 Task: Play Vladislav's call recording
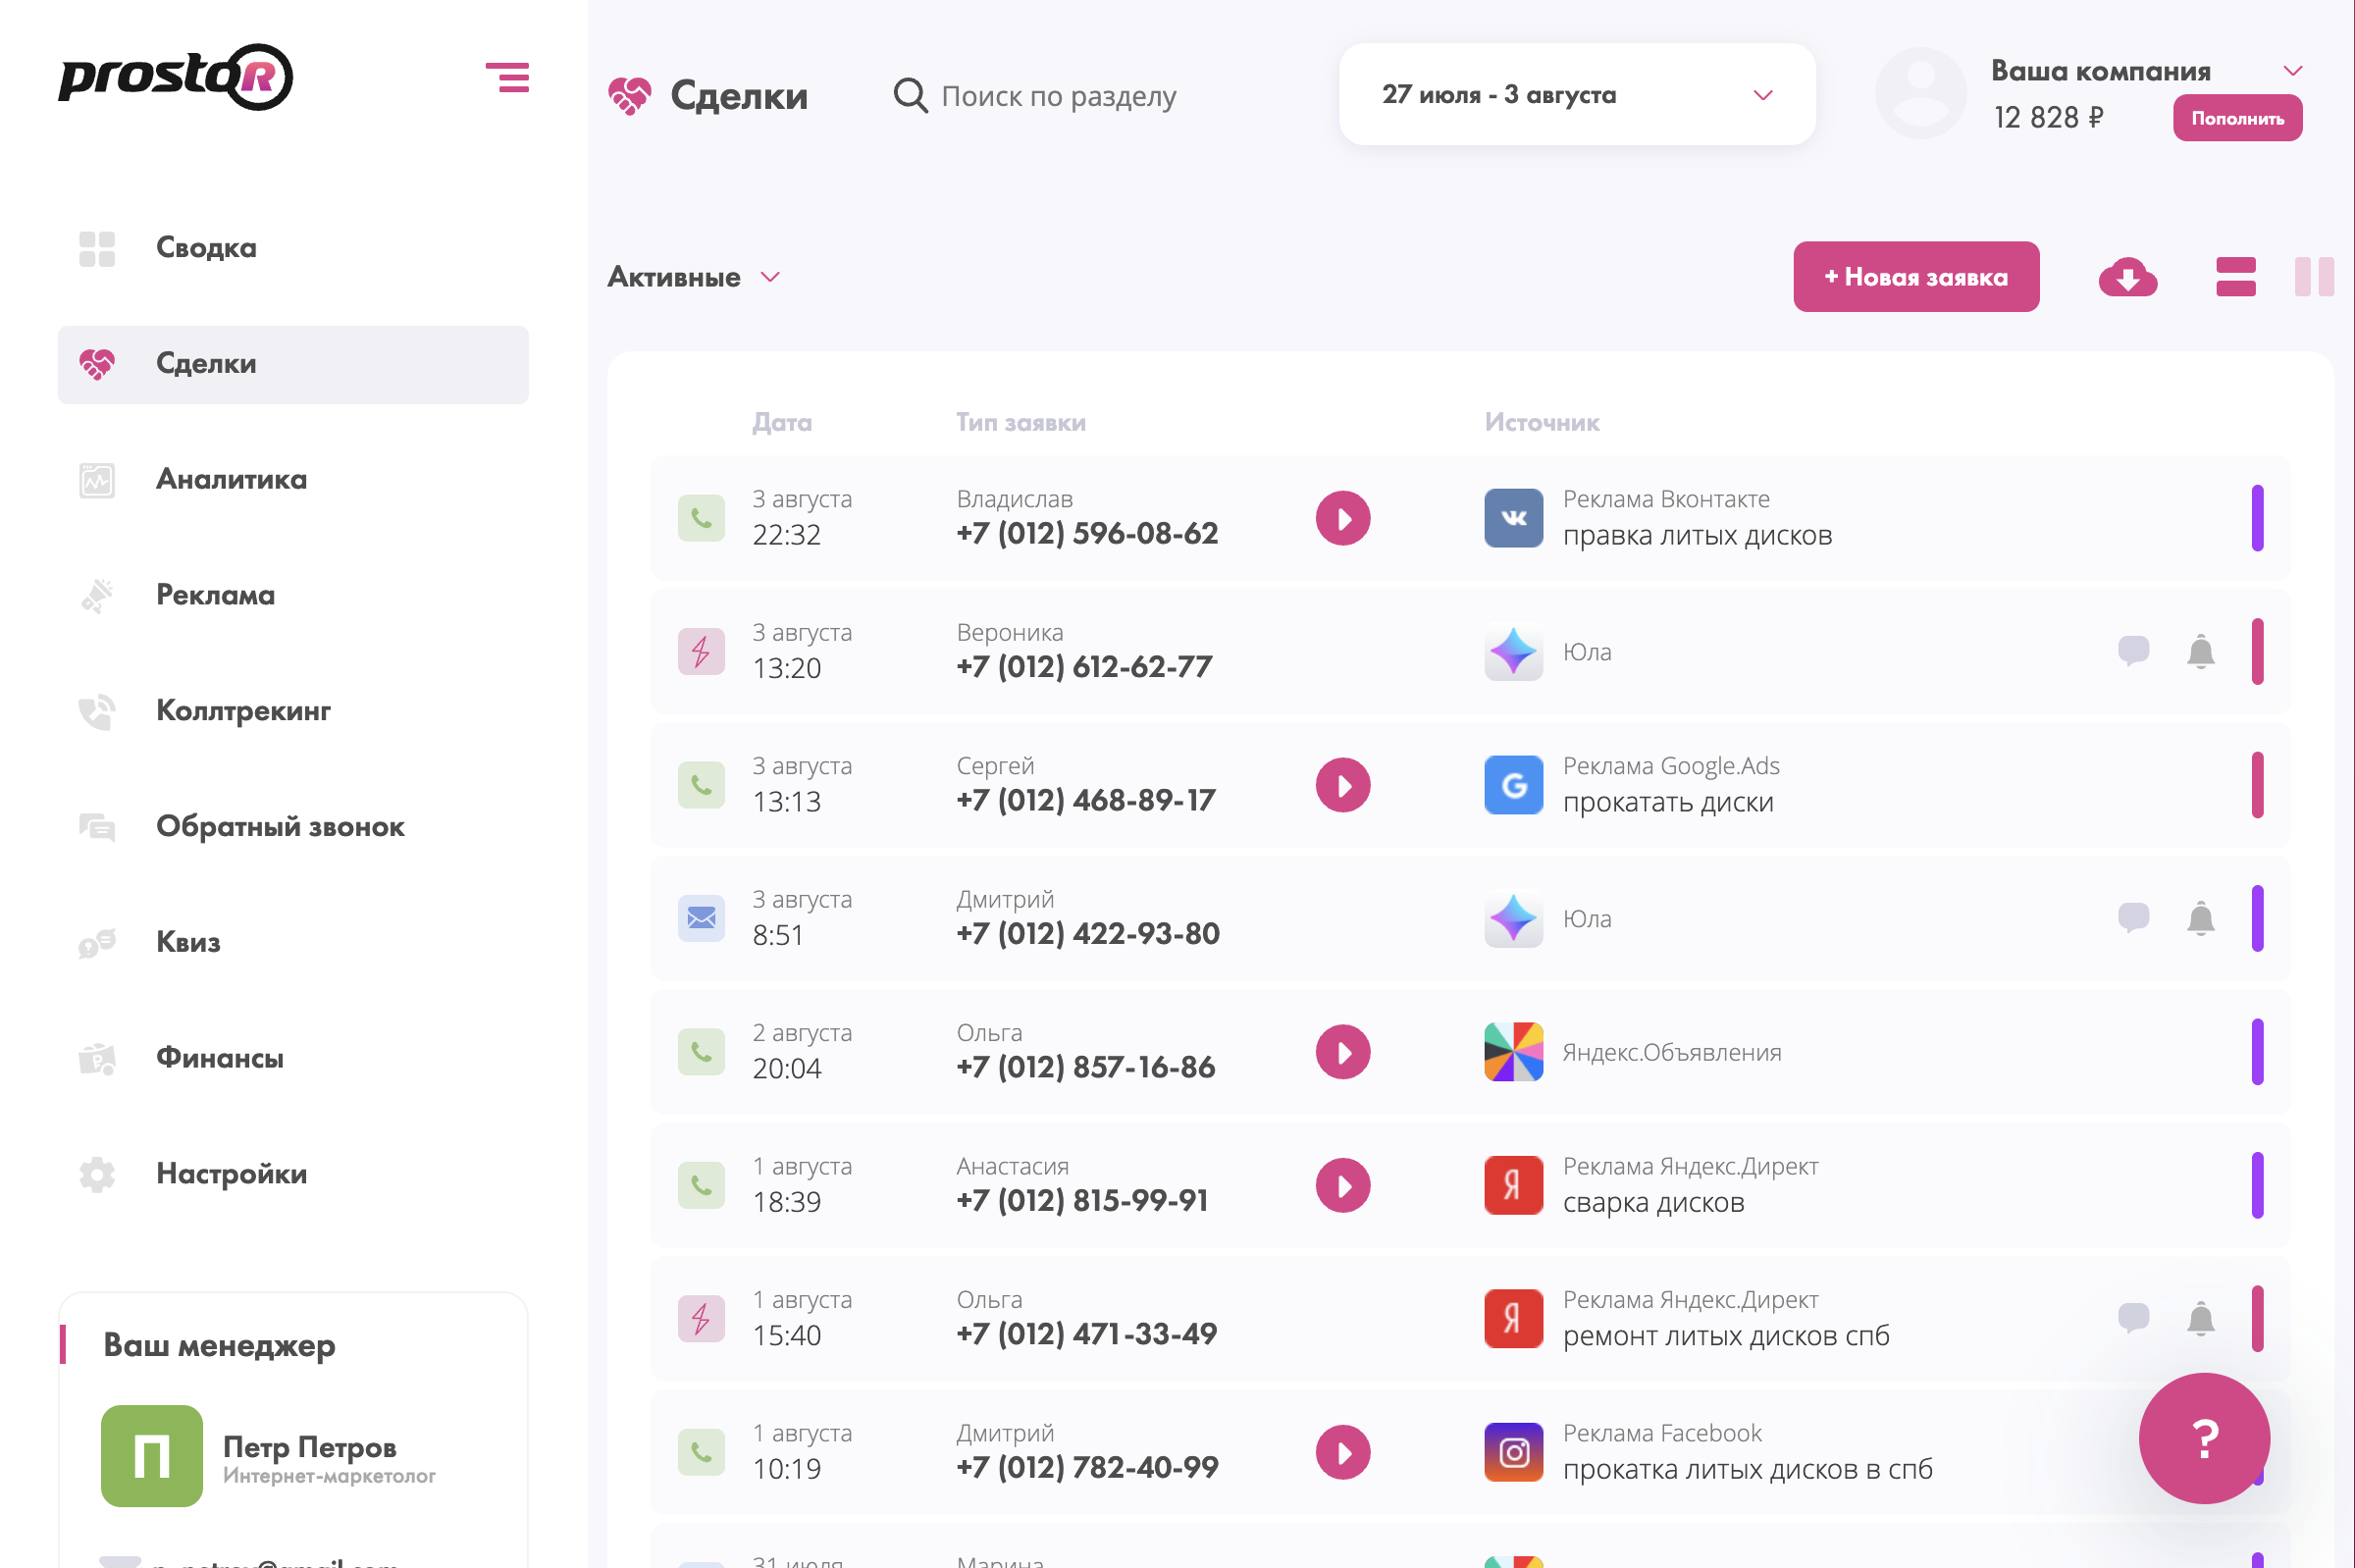[x=1342, y=518]
